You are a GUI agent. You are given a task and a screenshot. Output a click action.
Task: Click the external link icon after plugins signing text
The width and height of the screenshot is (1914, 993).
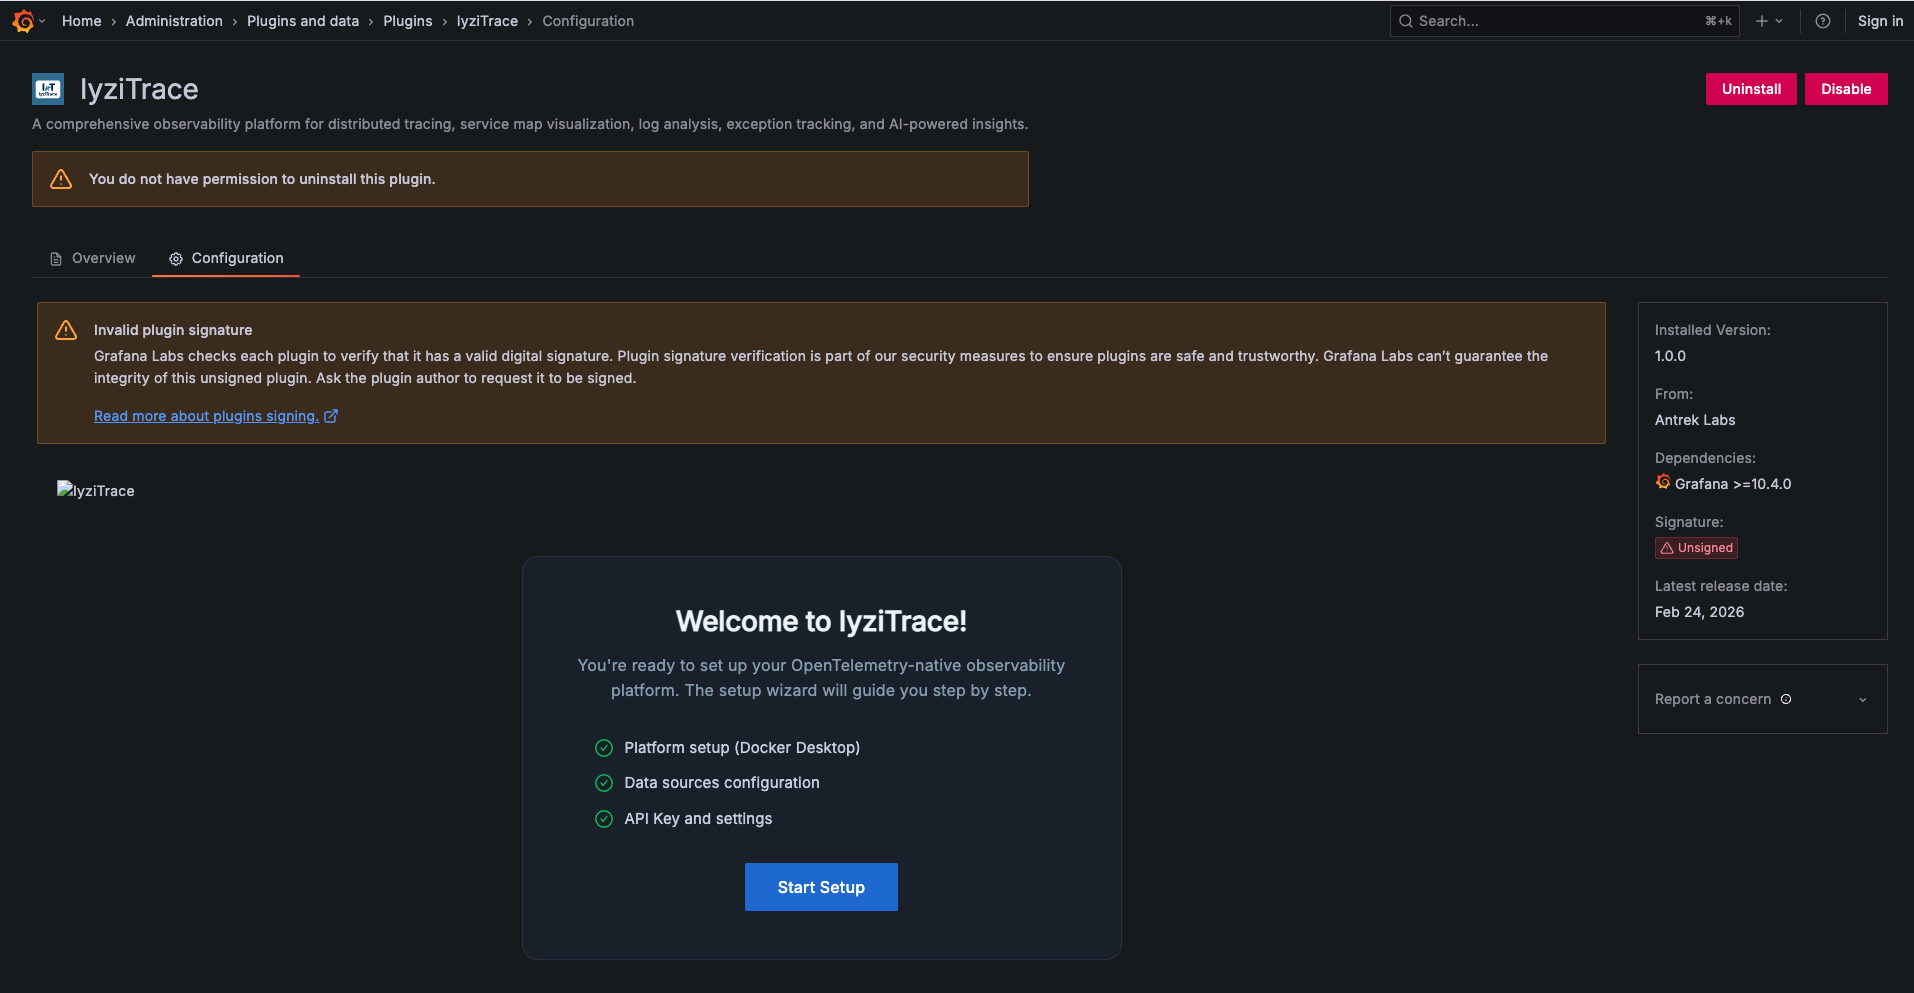click(x=331, y=416)
